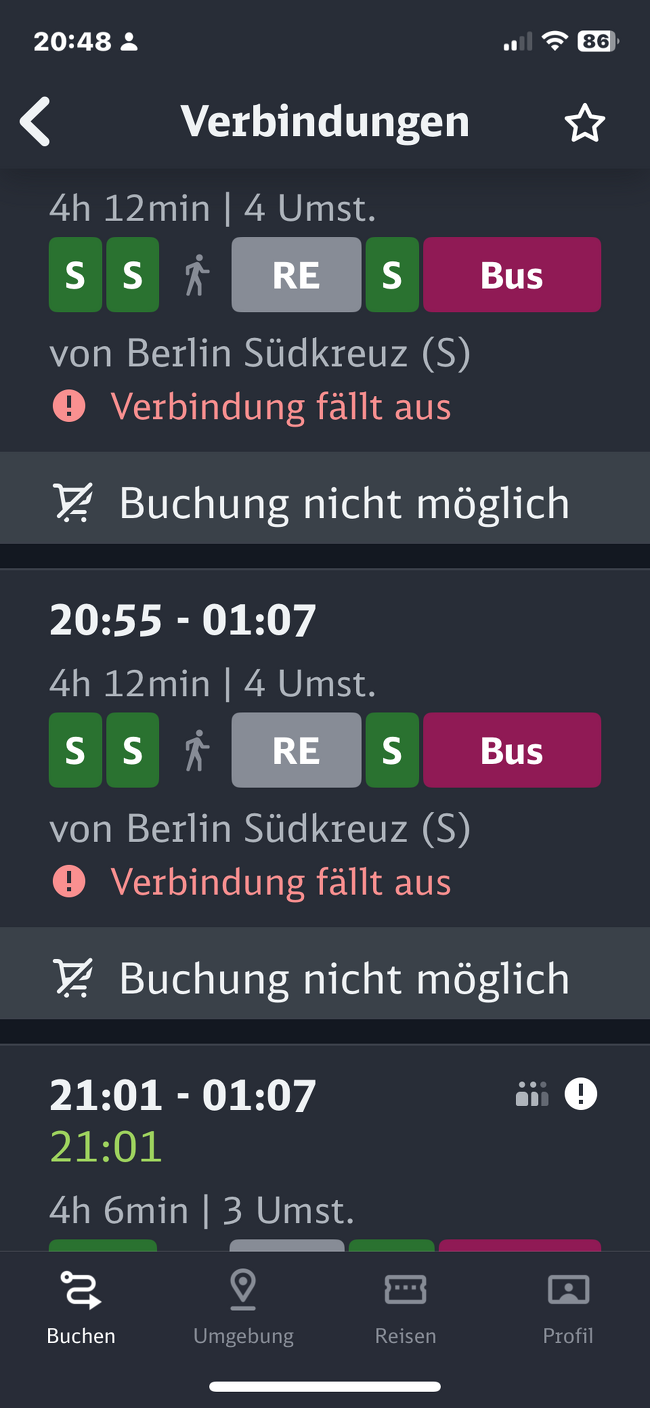Open the Profil tab
This screenshot has height=1408, width=650.
[568, 1304]
